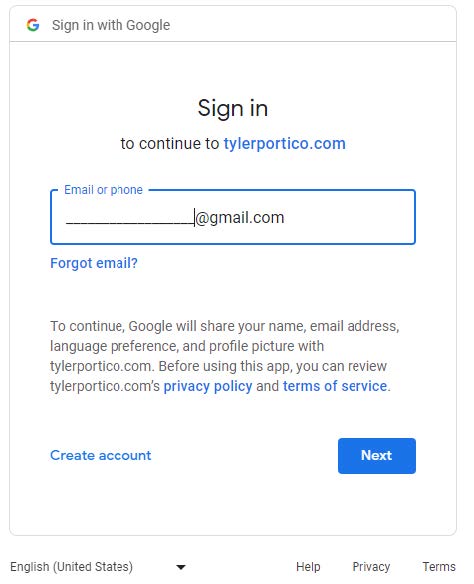Screen dimensions: 474x584
Task: Click the Next button
Action: 377,456
